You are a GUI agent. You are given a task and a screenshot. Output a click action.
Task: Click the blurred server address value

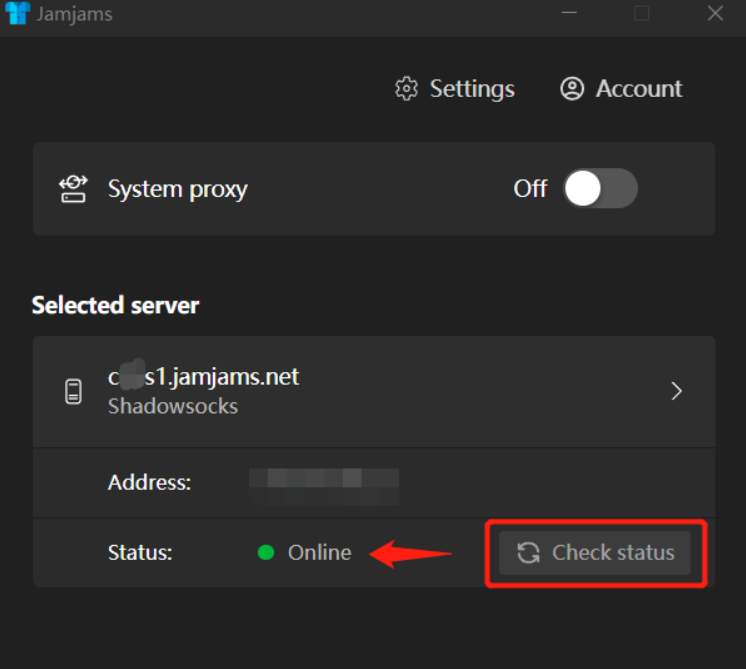click(324, 484)
